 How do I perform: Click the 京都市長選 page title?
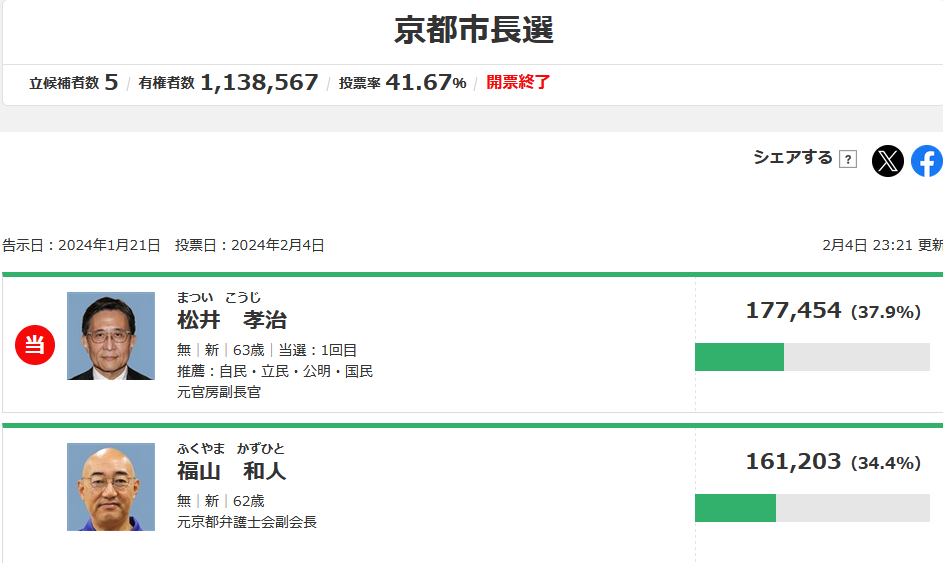[x=473, y=30]
